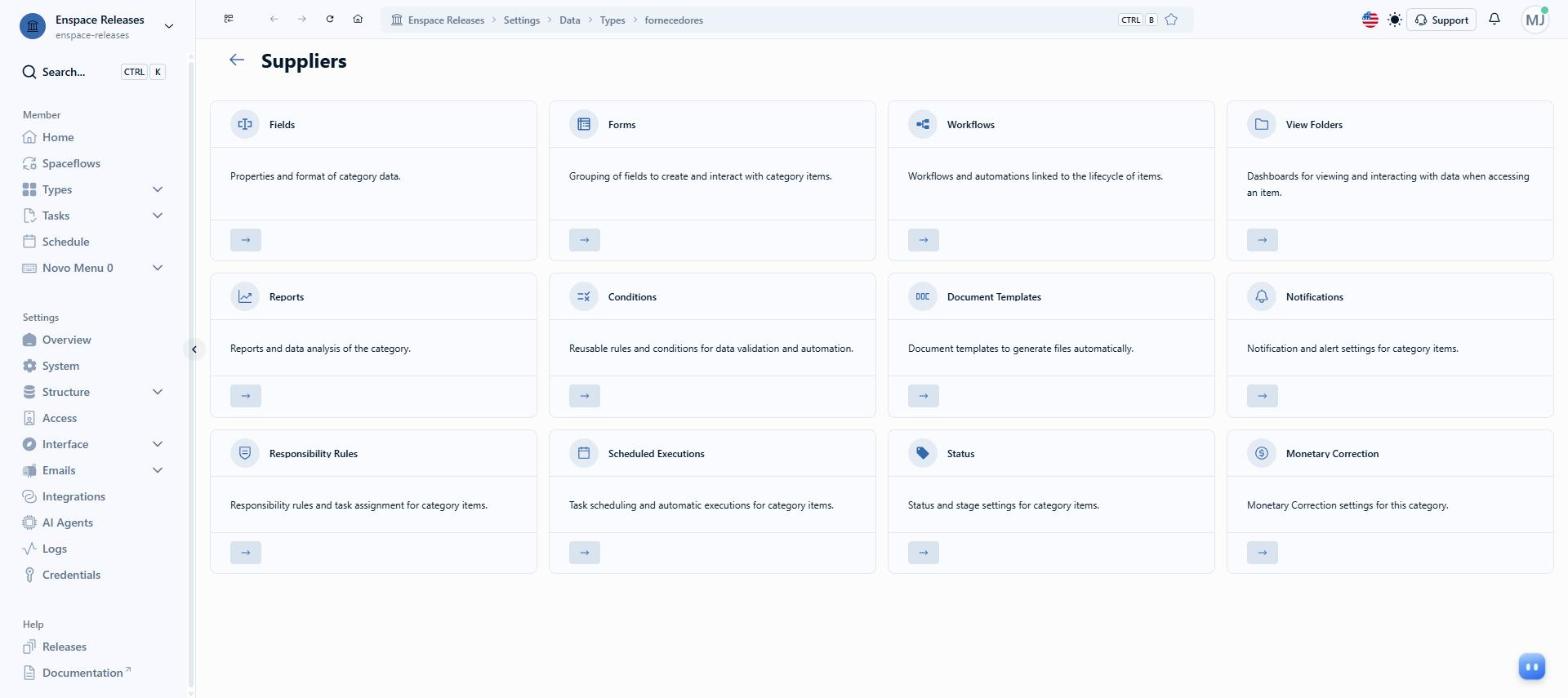Change language via the US flag icon
The width and height of the screenshot is (1568, 698).
pos(1371,20)
